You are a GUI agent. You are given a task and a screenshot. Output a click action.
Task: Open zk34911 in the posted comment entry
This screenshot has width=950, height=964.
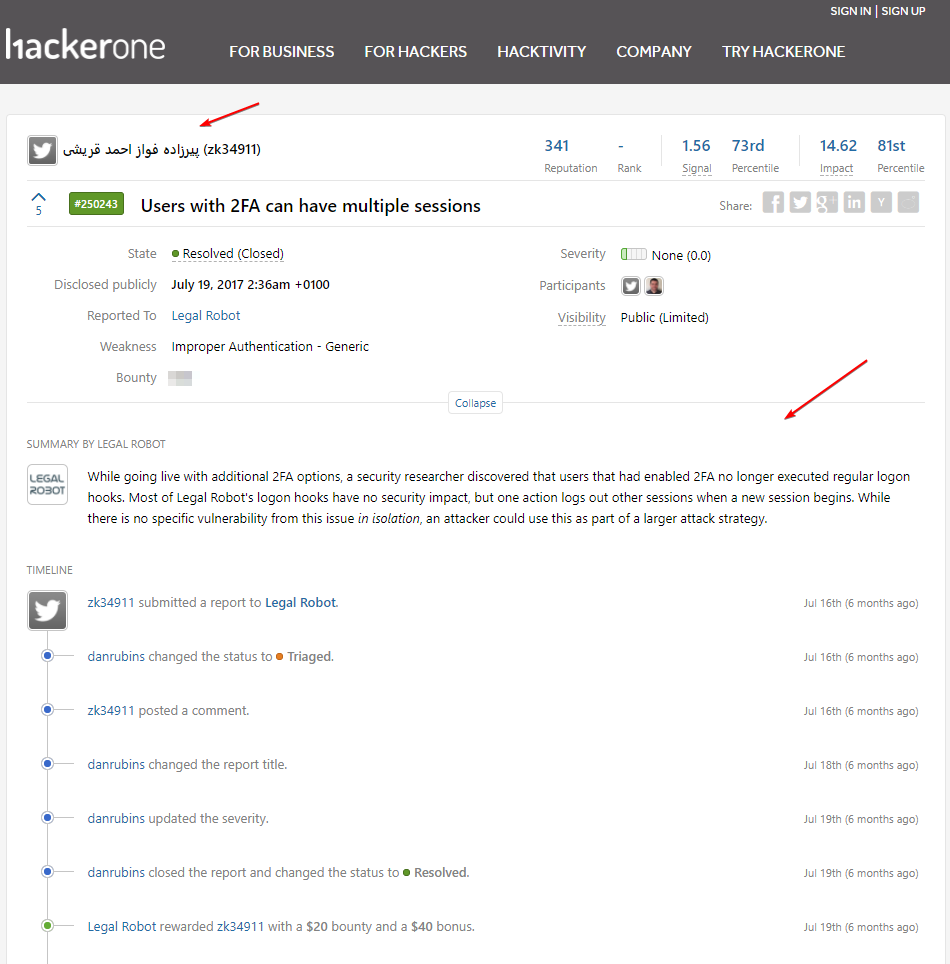coord(111,711)
